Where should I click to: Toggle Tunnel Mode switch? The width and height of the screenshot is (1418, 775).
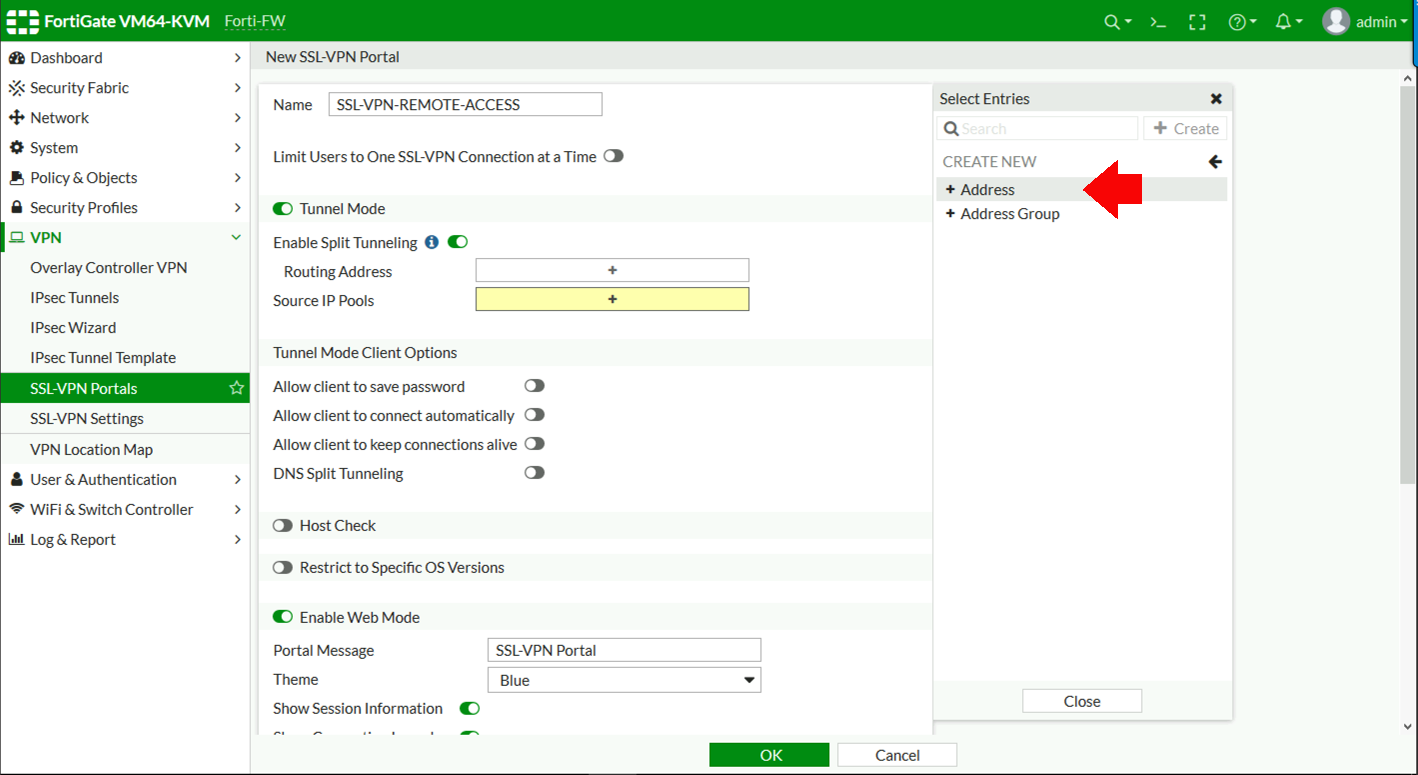(283, 209)
